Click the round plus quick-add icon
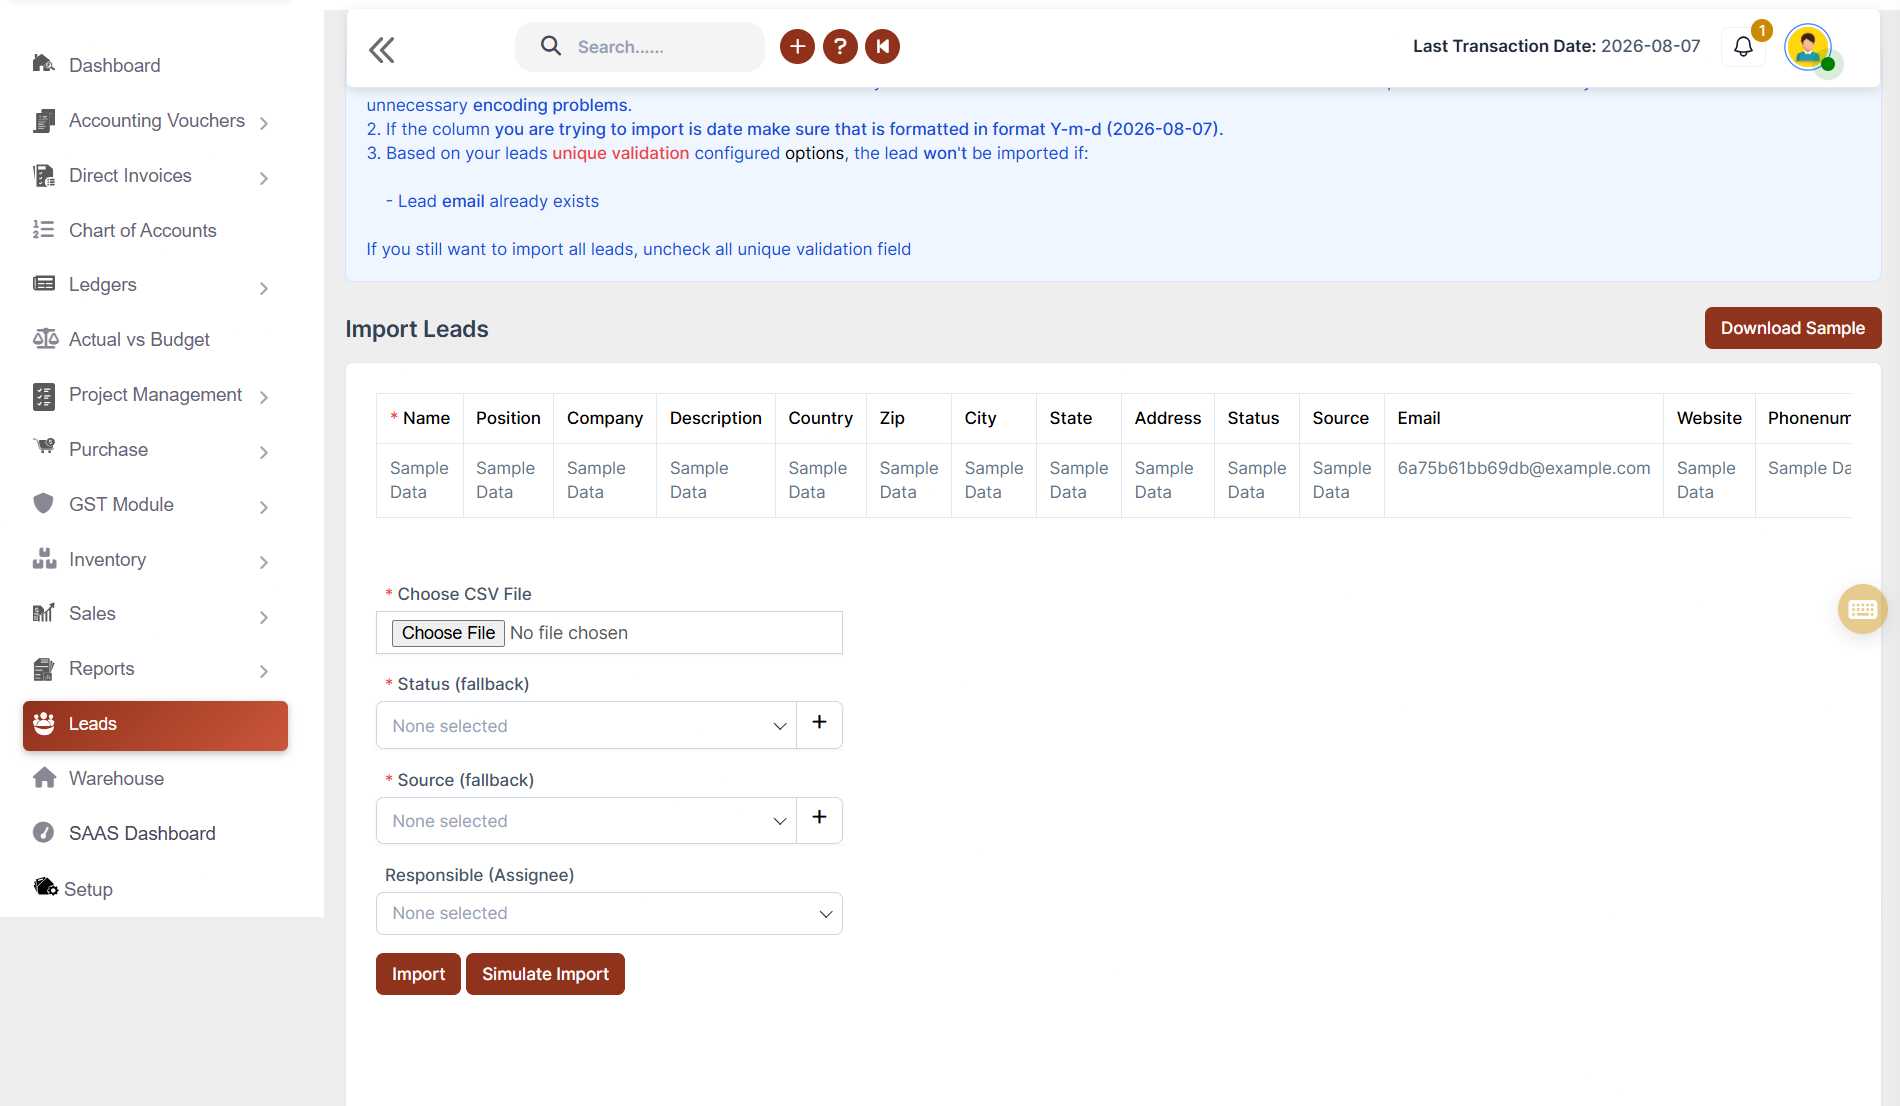 click(797, 46)
